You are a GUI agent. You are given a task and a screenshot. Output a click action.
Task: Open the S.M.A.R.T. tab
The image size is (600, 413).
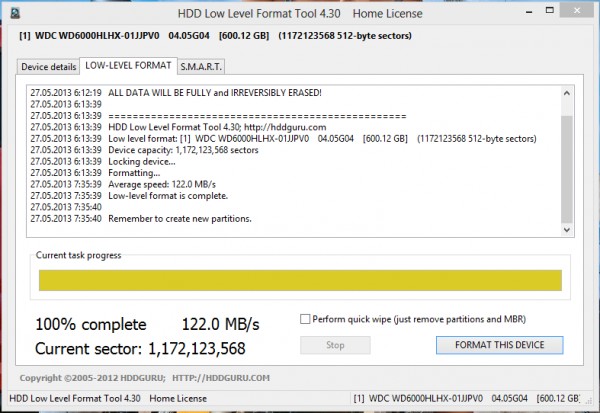pos(201,67)
